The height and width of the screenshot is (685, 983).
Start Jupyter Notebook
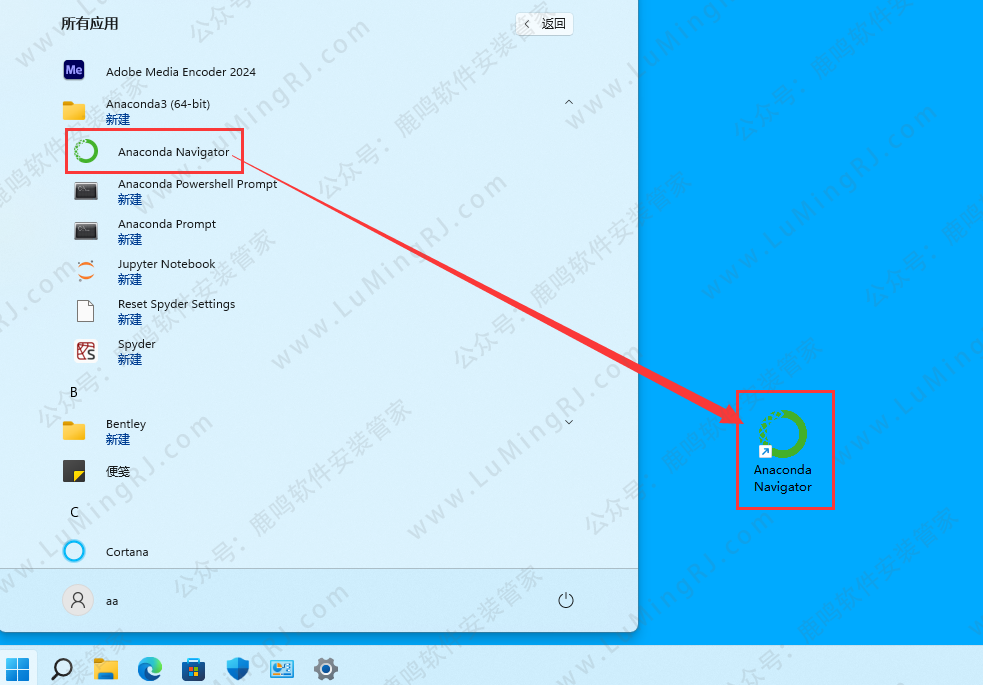click(165, 271)
